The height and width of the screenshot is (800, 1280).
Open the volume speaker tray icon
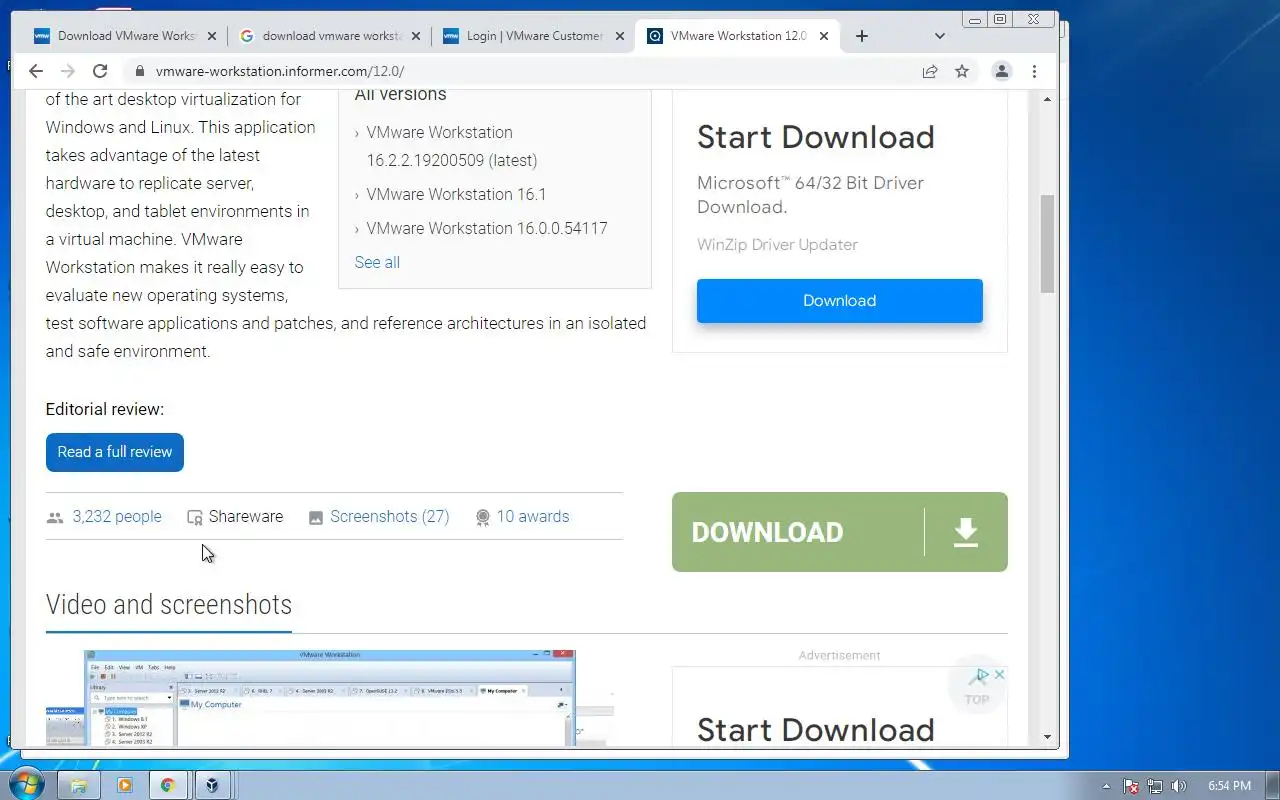click(1179, 786)
